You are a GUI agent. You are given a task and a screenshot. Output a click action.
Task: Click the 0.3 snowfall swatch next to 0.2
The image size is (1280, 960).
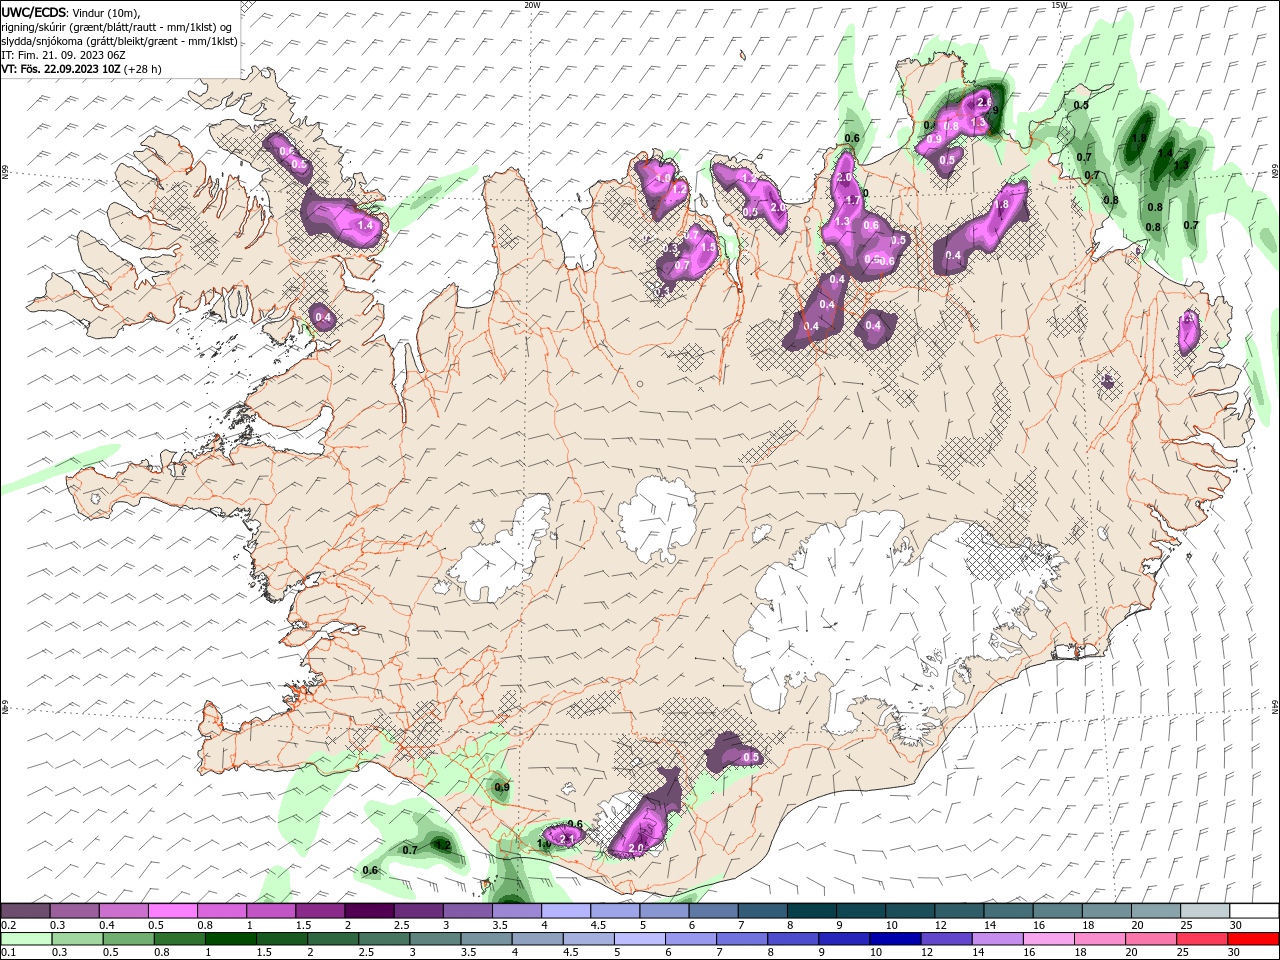pos(75,911)
